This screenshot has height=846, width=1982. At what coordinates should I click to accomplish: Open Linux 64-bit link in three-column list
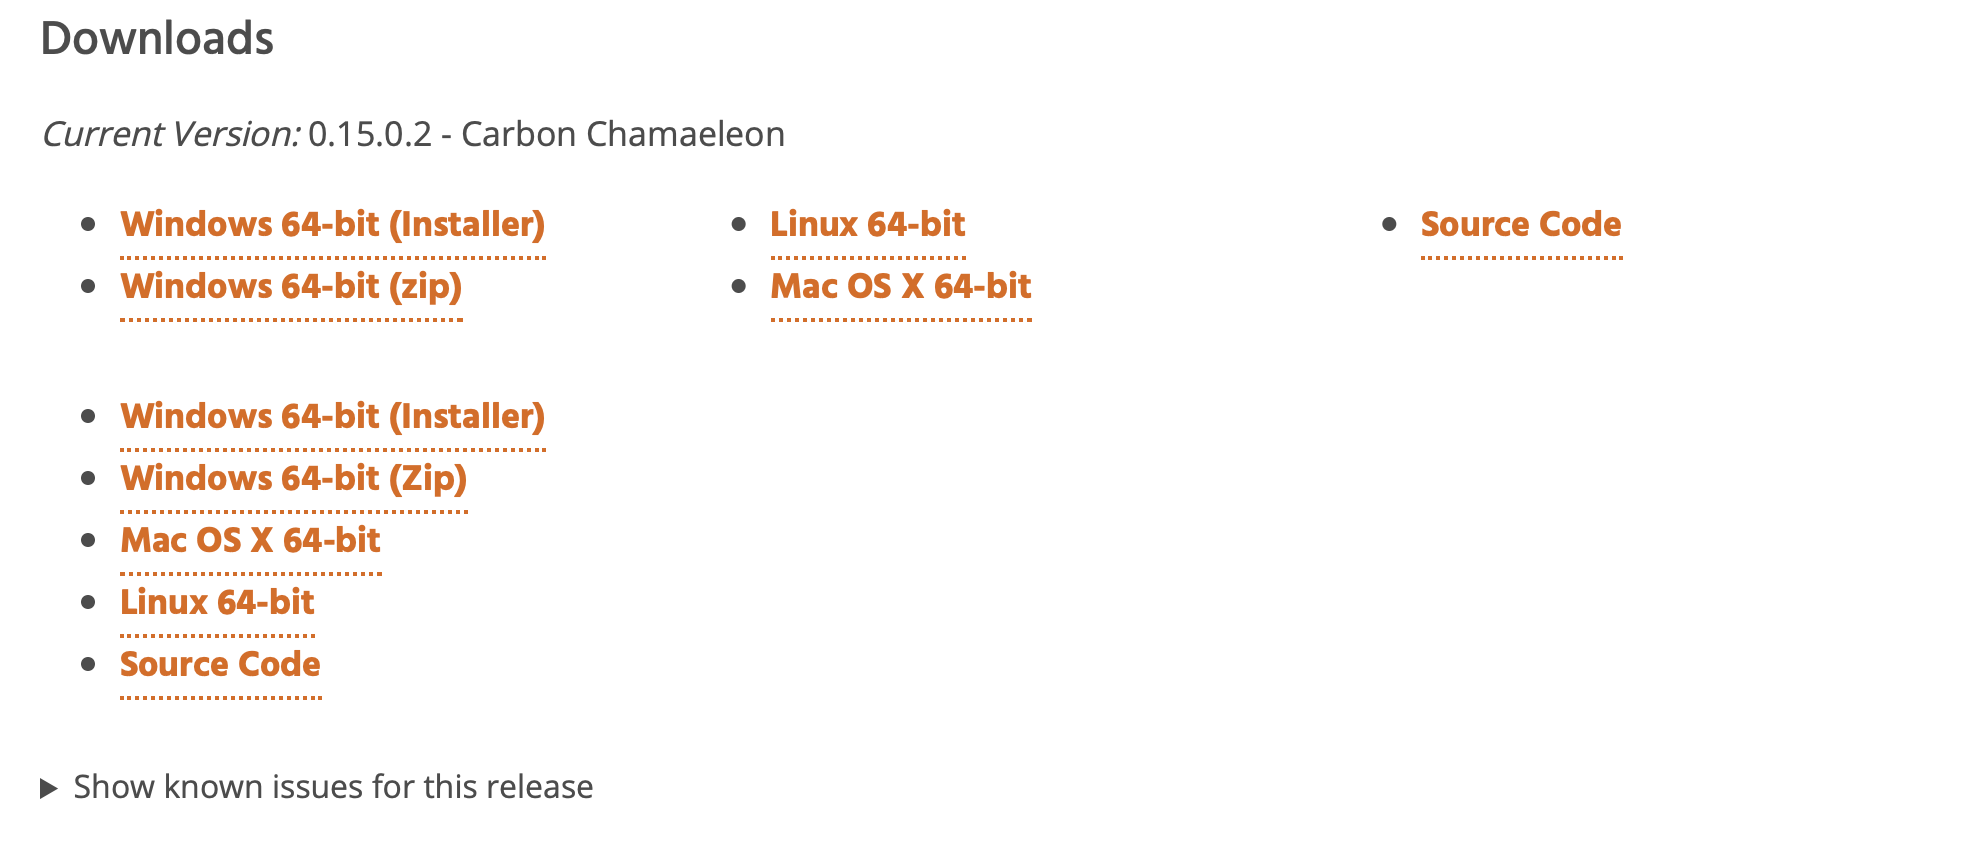(x=867, y=225)
